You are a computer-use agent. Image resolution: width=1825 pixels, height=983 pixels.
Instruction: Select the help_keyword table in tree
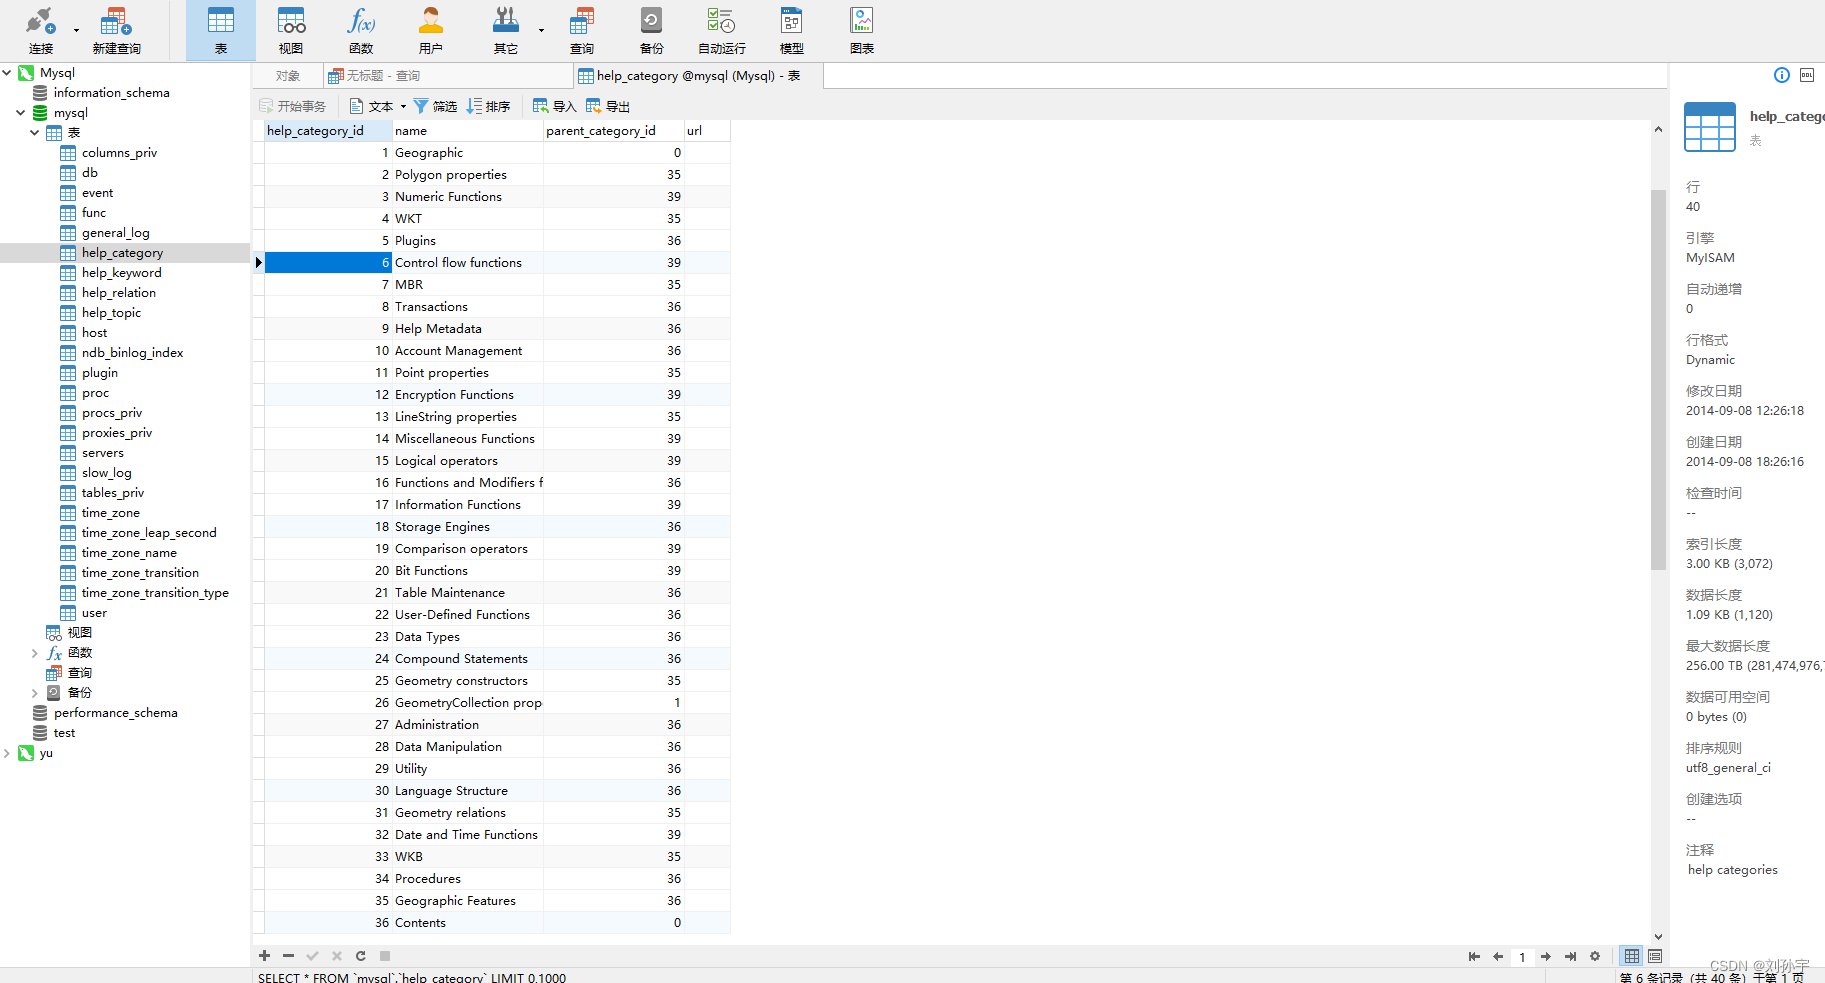[121, 273]
